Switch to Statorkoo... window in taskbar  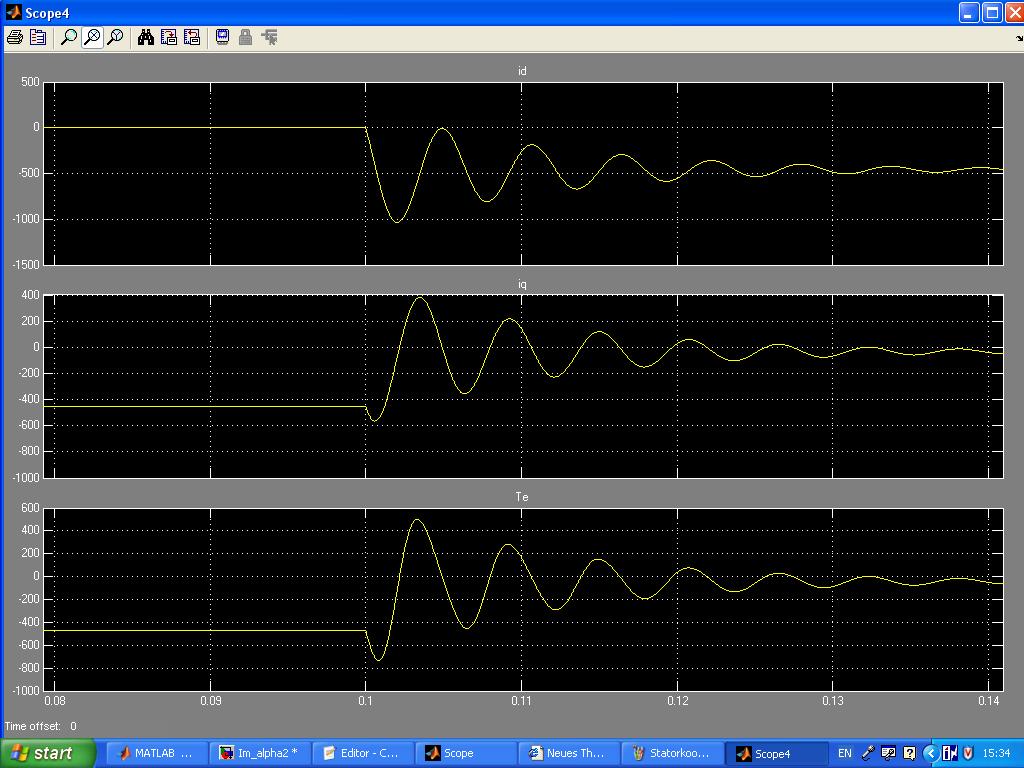(x=673, y=753)
